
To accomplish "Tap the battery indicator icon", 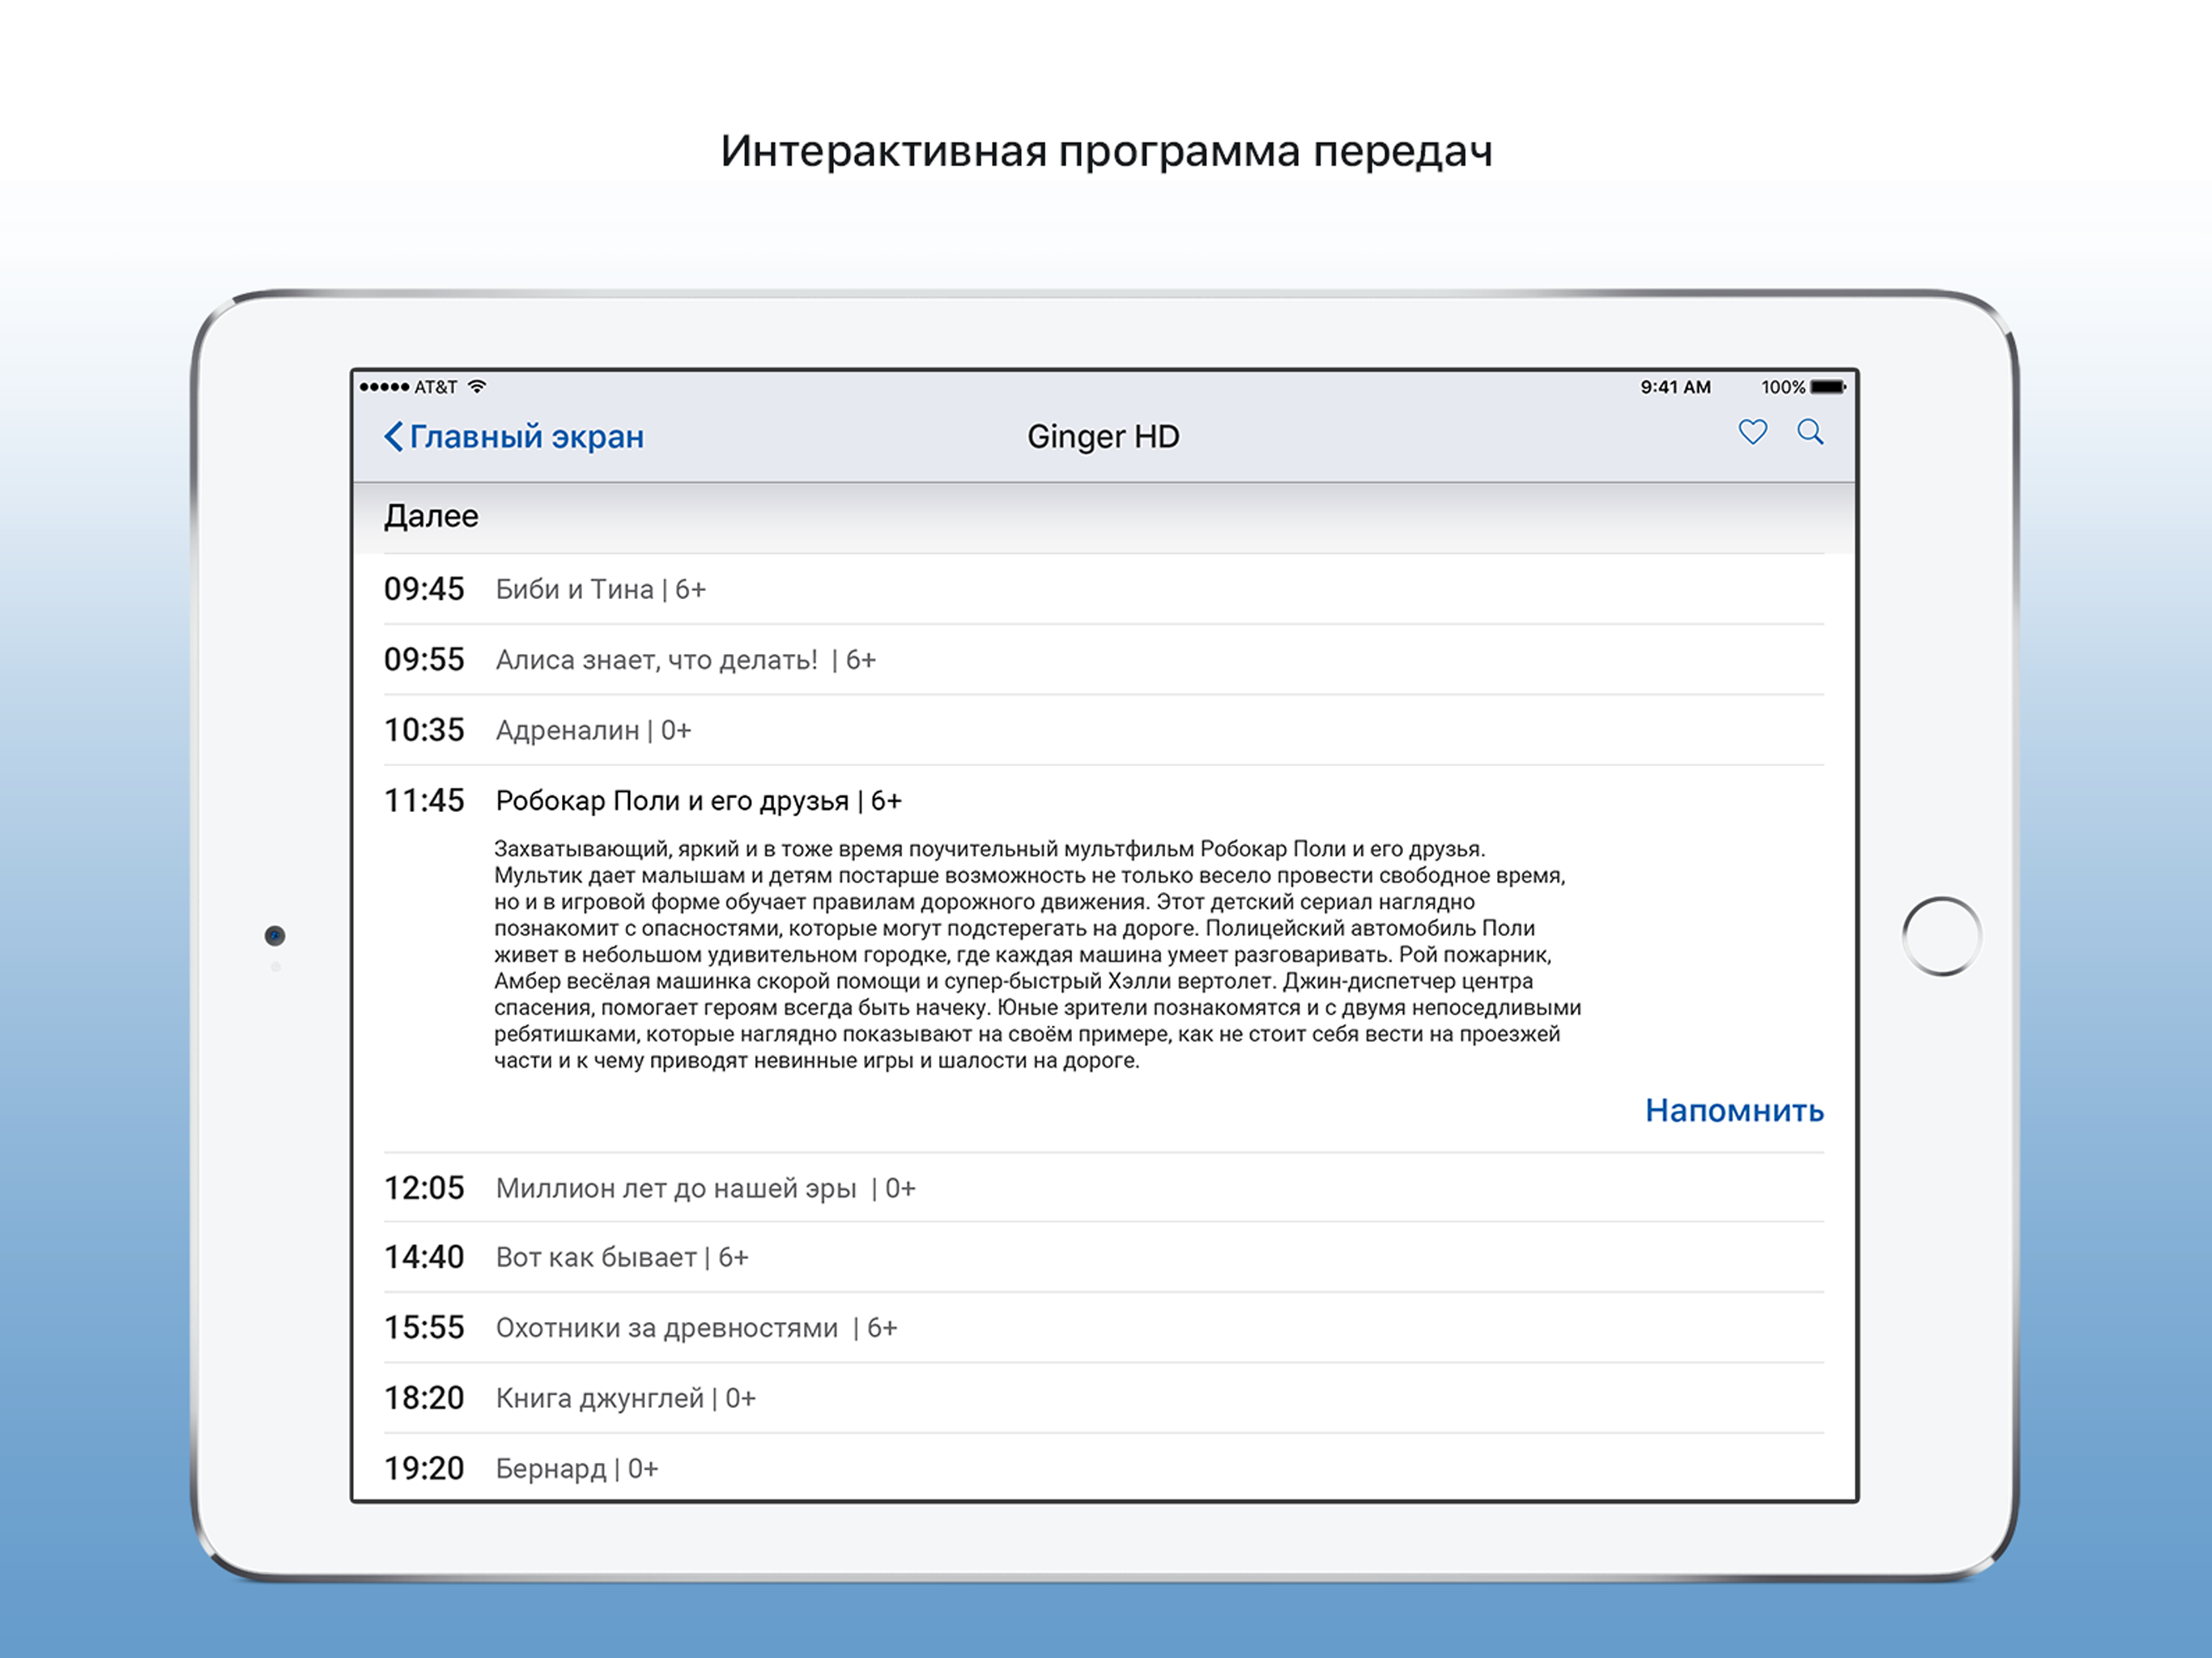I will (x=1827, y=387).
